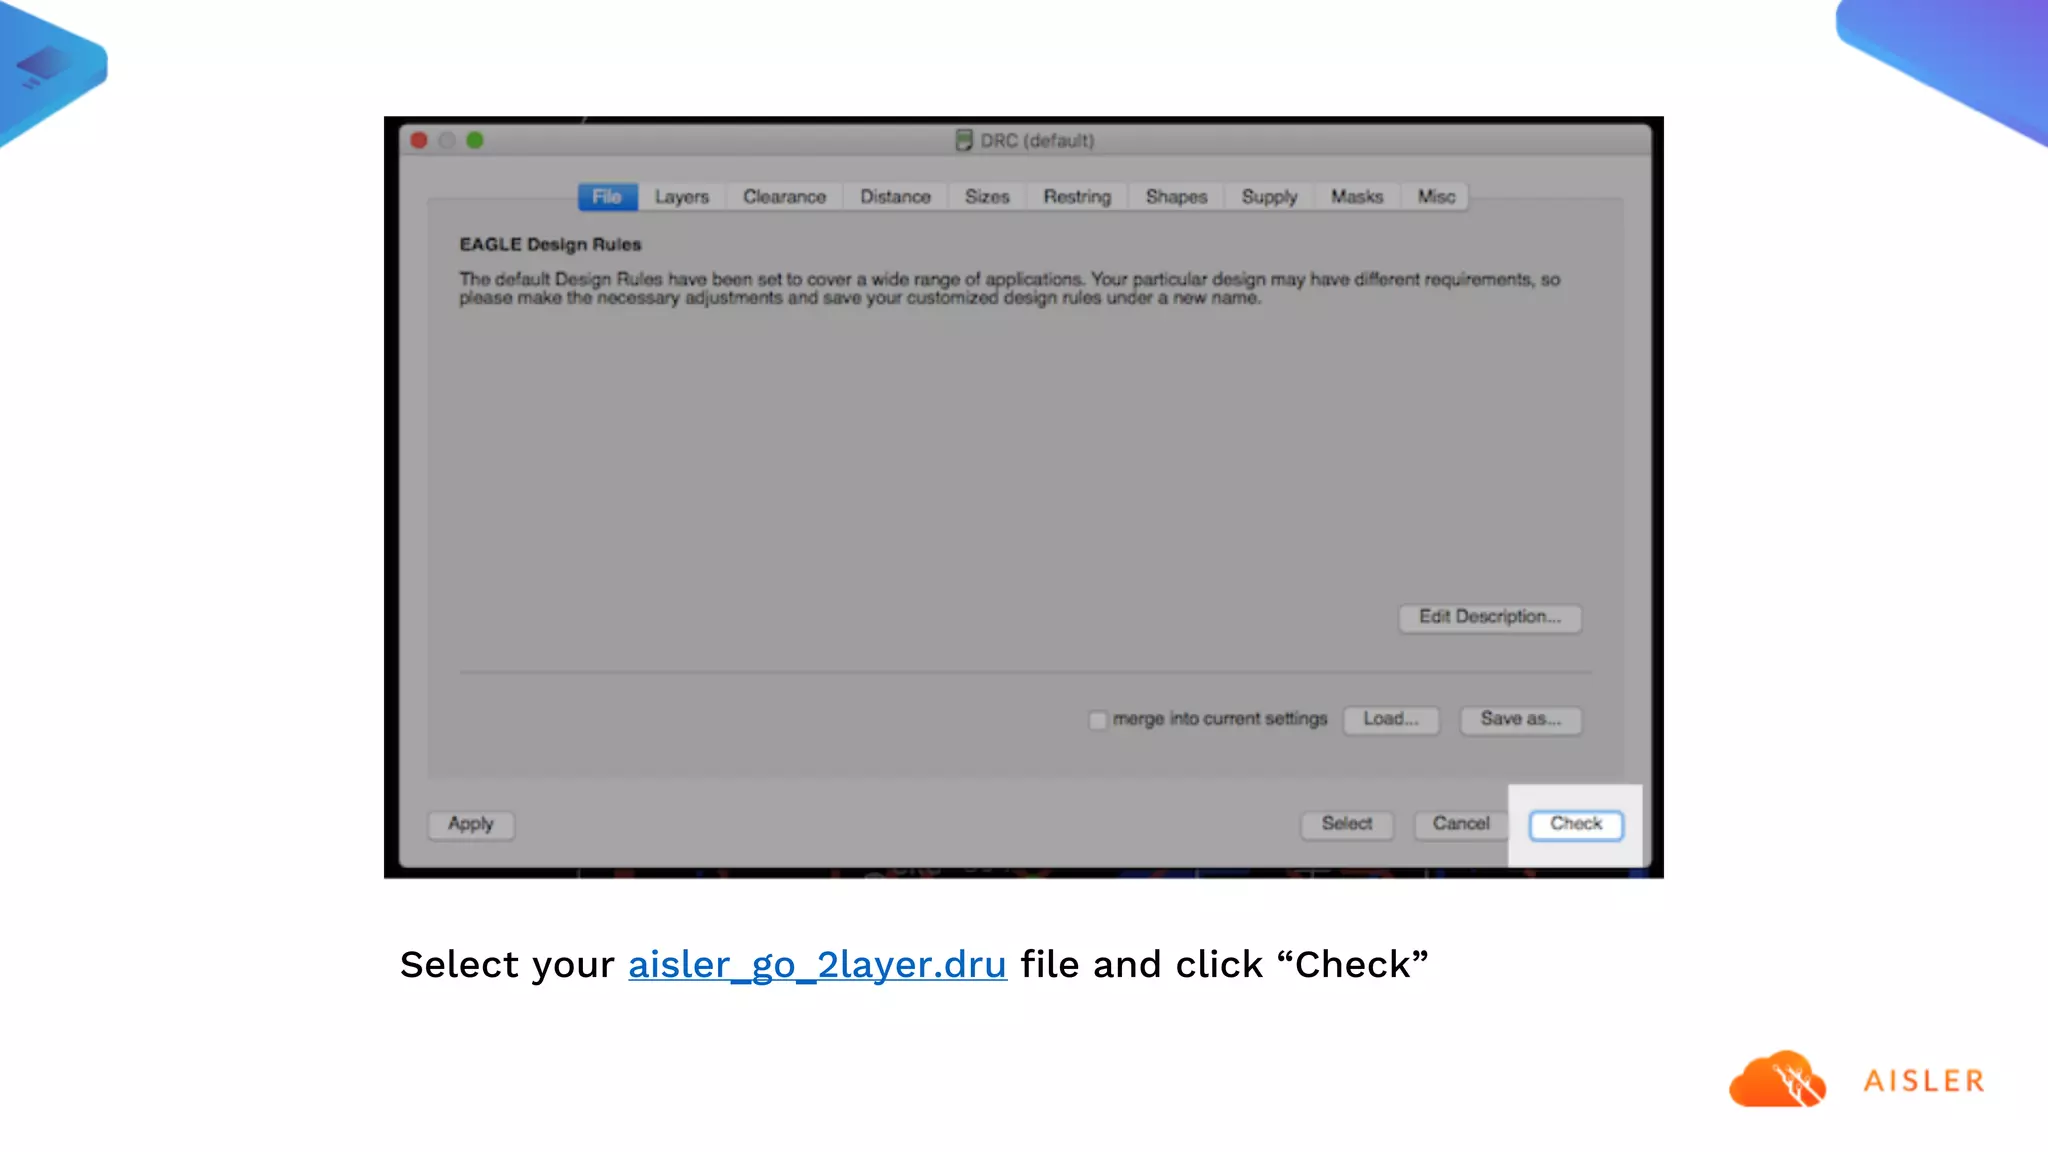
Task: Enable merge into current settings checkbox
Action: pyautogui.click(x=1097, y=720)
